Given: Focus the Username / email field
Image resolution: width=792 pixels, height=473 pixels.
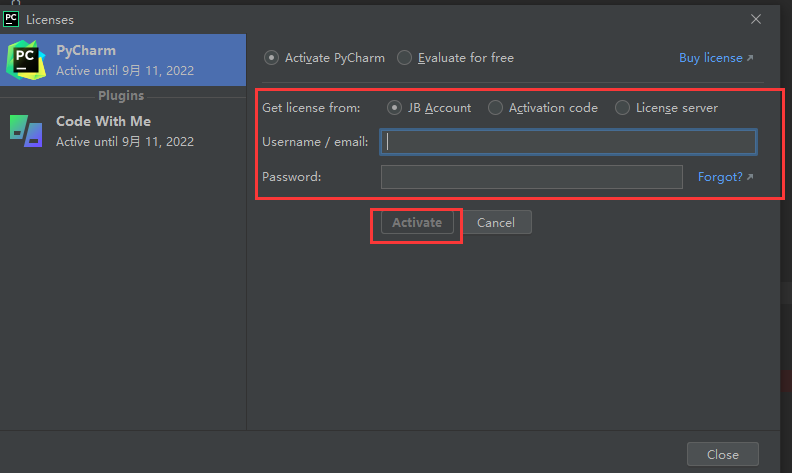Looking at the screenshot, I should point(568,142).
